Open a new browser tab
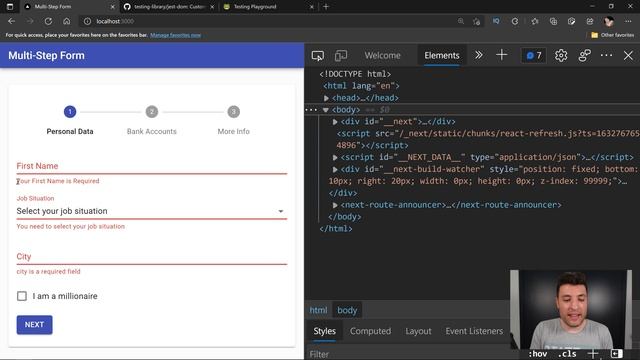Image resolution: width=640 pixels, height=360 pixels. (326, 7)
